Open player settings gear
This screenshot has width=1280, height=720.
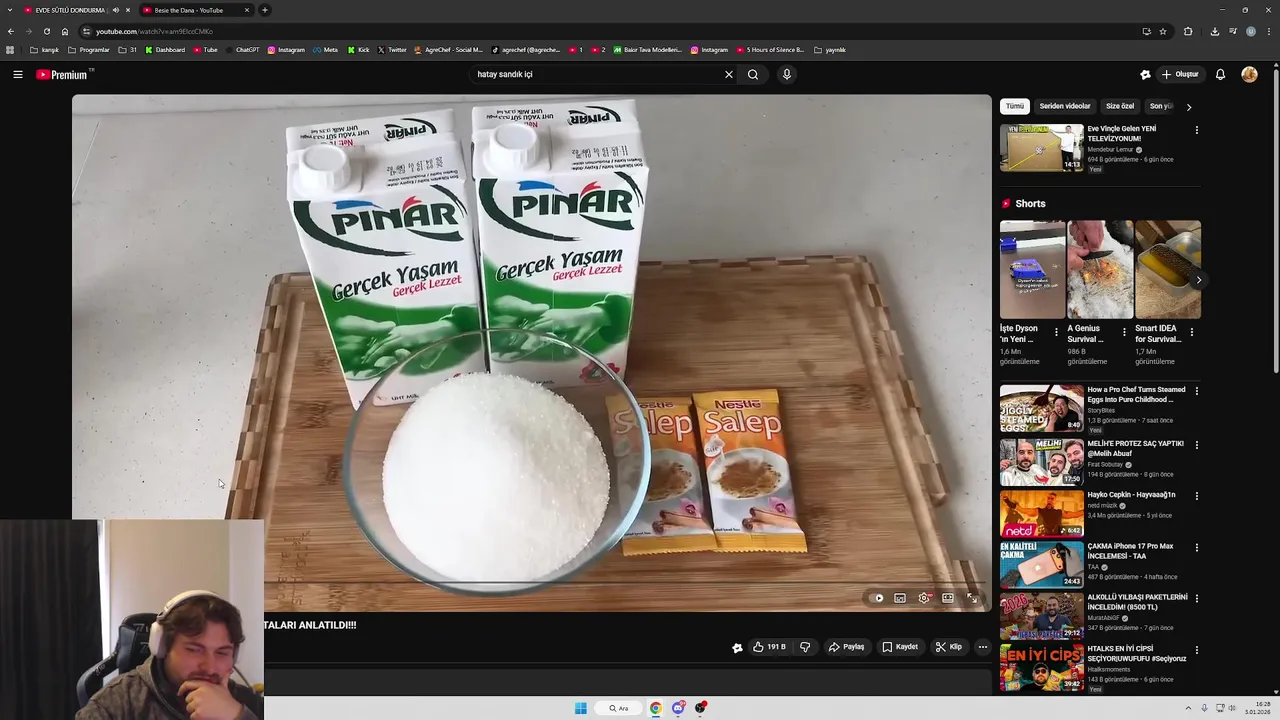coord(924,598)
